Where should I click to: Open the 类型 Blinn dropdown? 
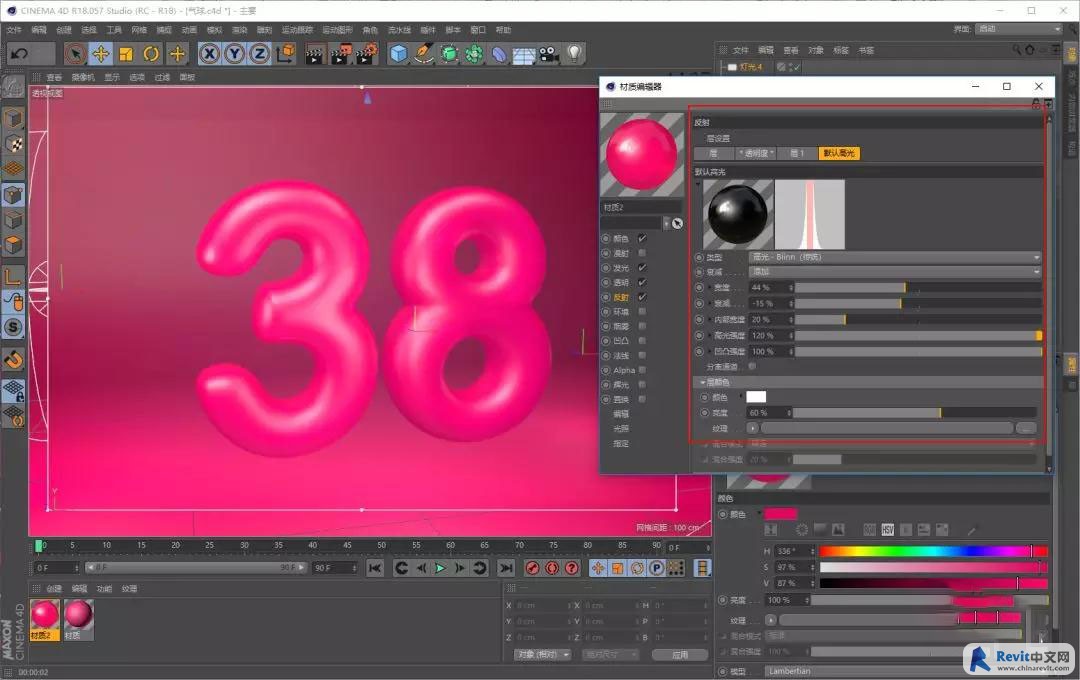click(895, 257)
